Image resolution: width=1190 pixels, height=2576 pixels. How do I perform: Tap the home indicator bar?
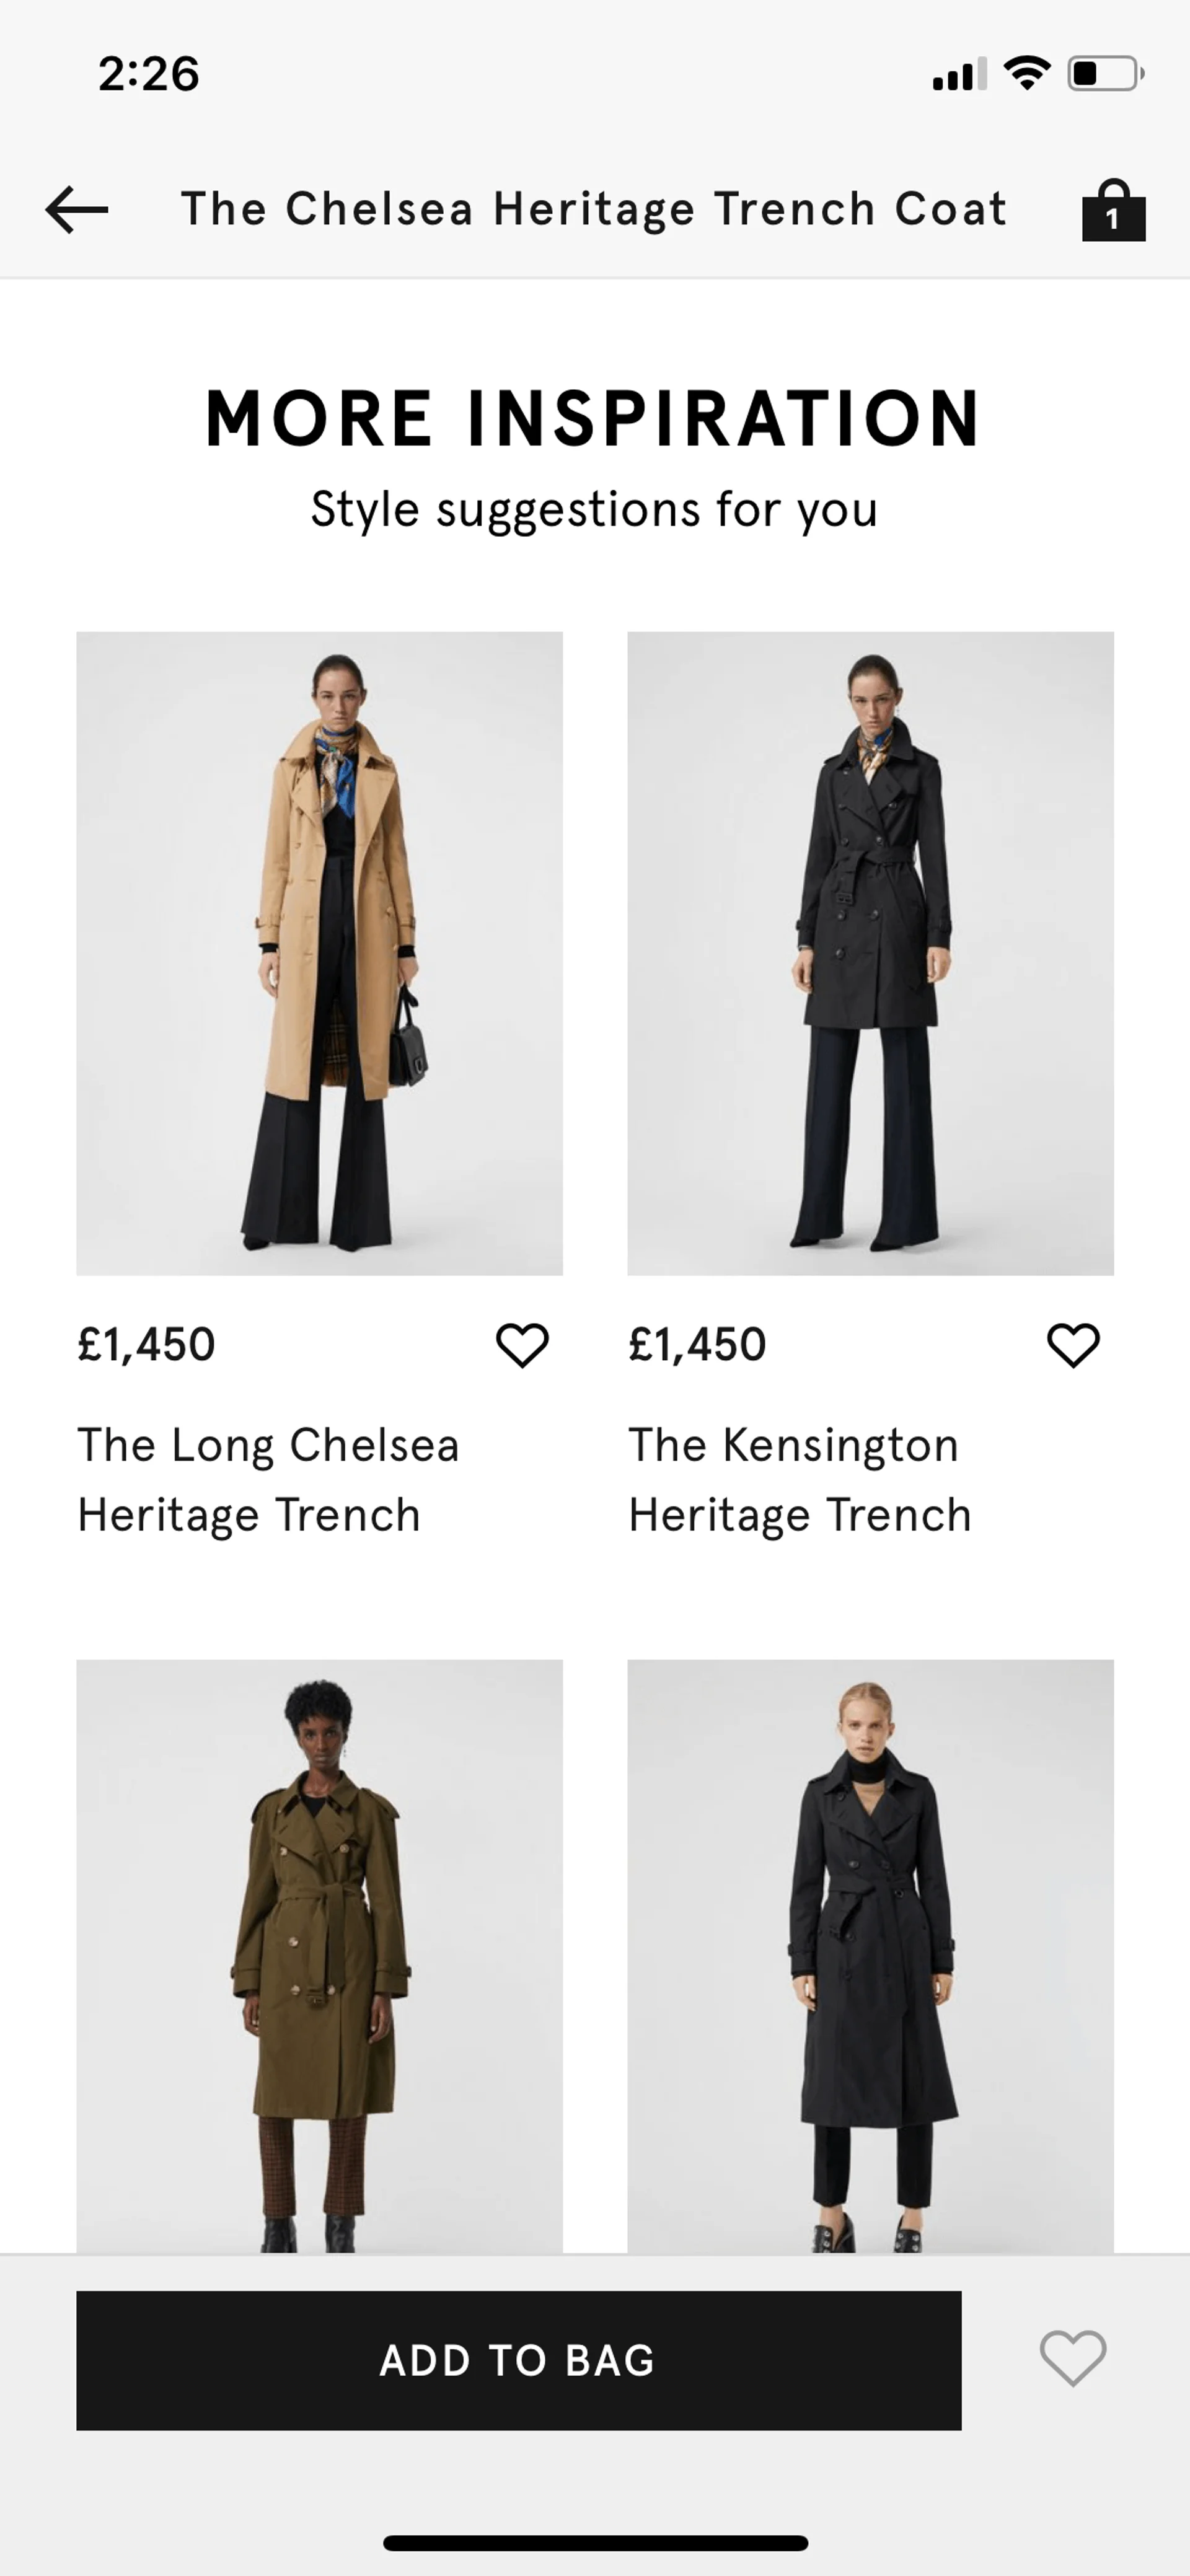point(595,2543)
